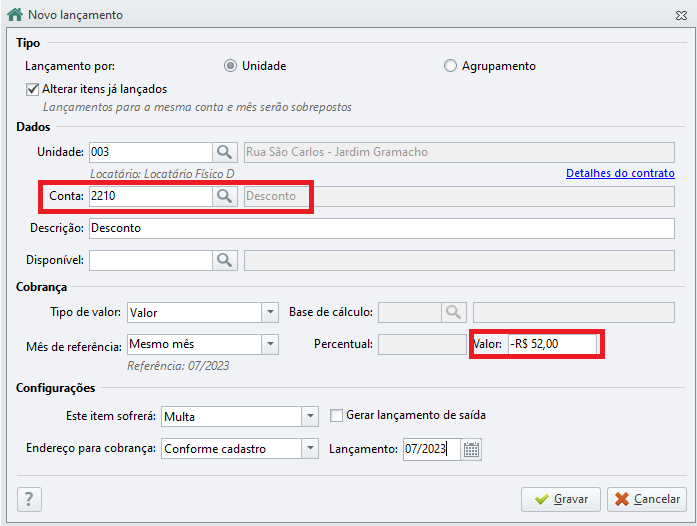
Task: Select the Unidade radio option
Action: (x=230, y=66)
